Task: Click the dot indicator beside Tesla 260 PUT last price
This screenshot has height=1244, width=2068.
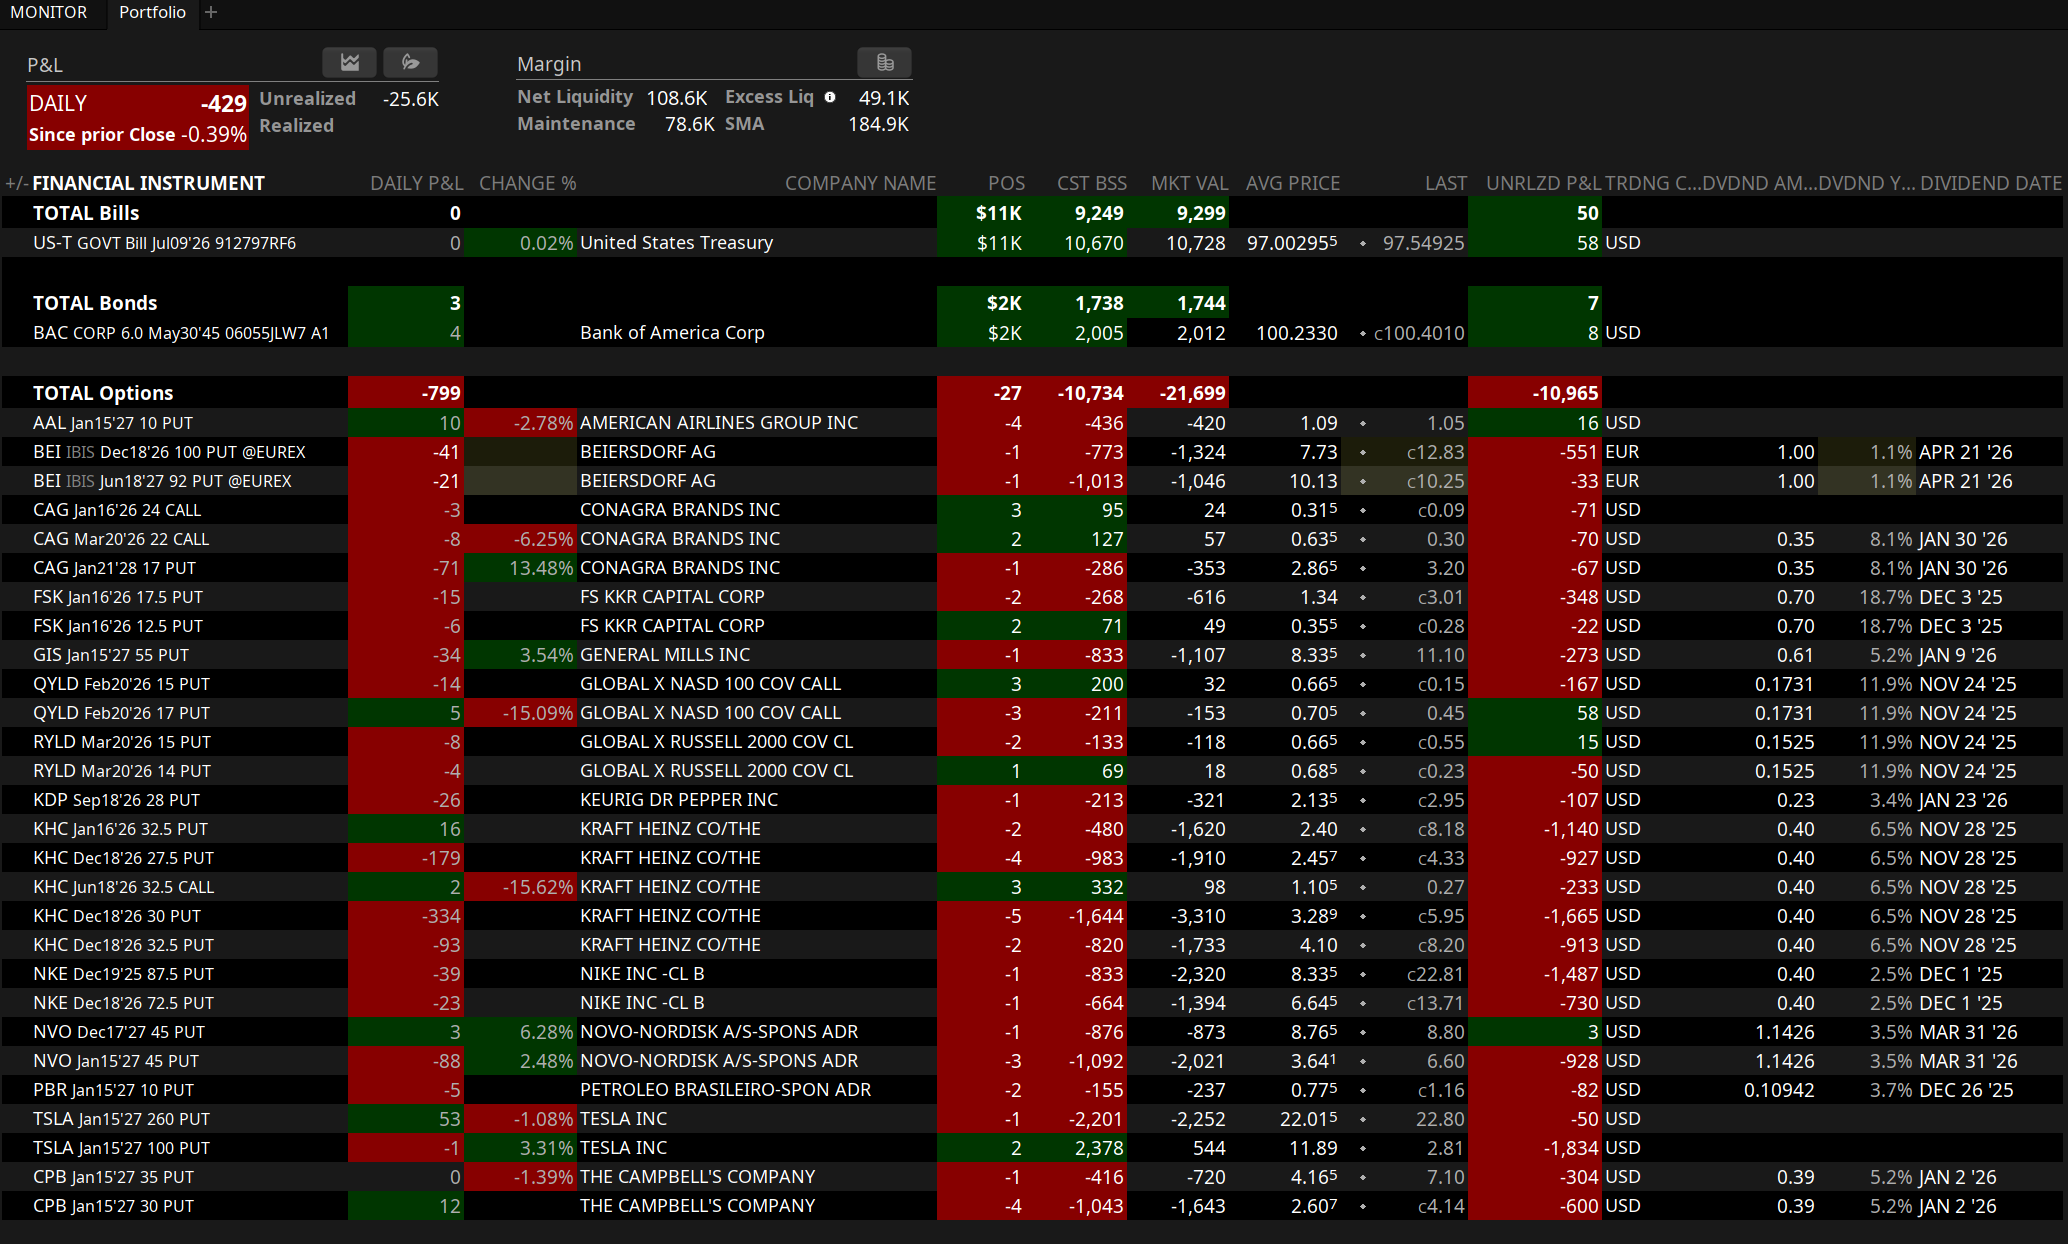Action: [x=1363, y=1119]
